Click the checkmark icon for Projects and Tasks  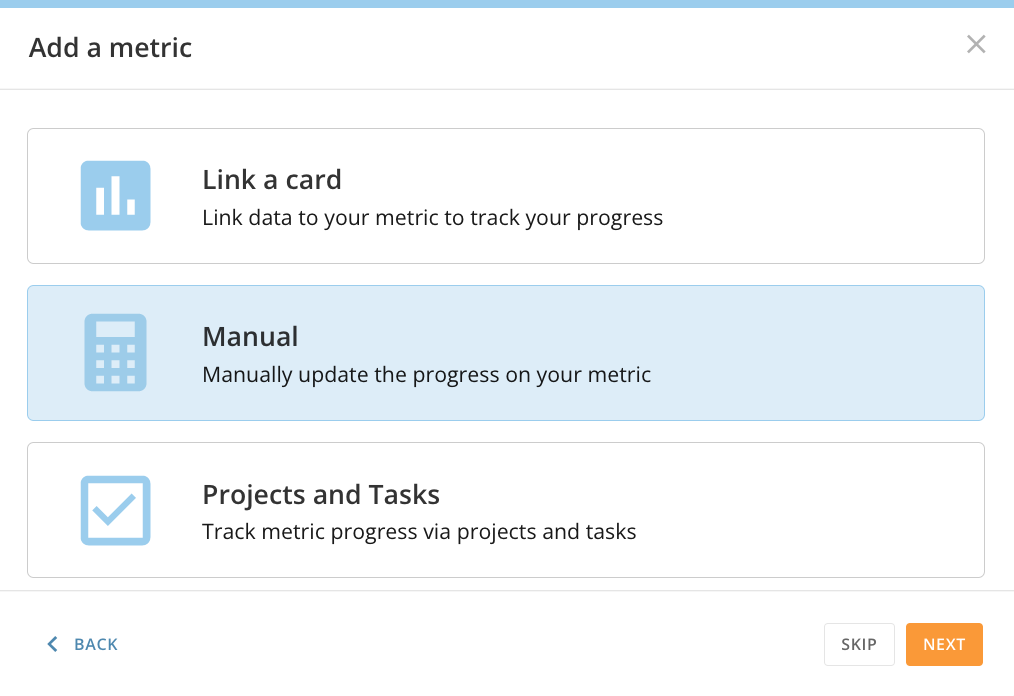click(115, 510)
